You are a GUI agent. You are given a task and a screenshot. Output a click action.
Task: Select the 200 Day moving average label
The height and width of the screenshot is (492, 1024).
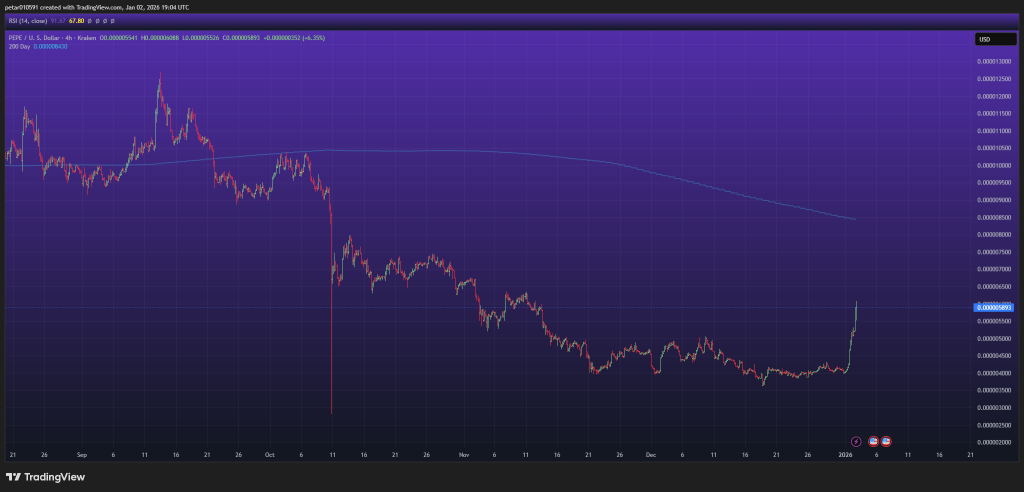point(18,45)
